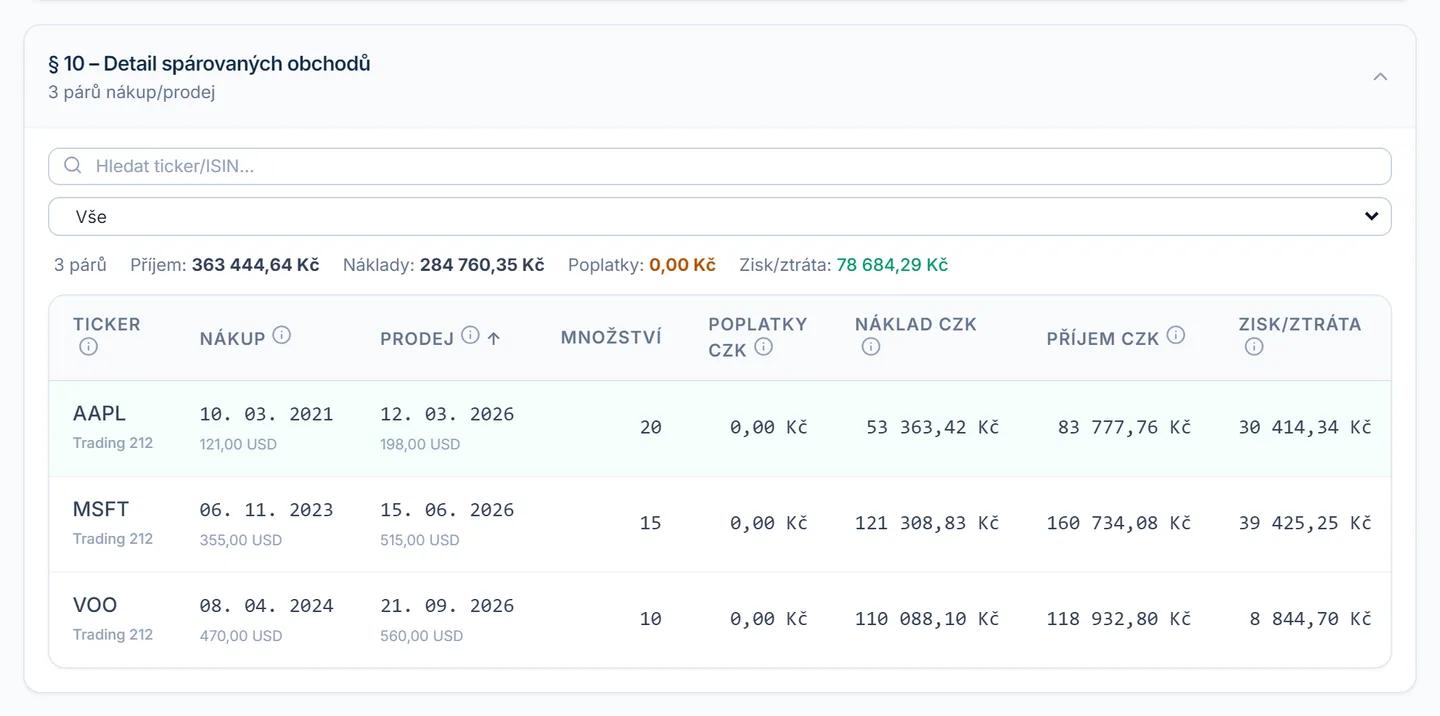
Task: Click MSFT sale date 15. 06. 2026
Action: click(447, 510)
